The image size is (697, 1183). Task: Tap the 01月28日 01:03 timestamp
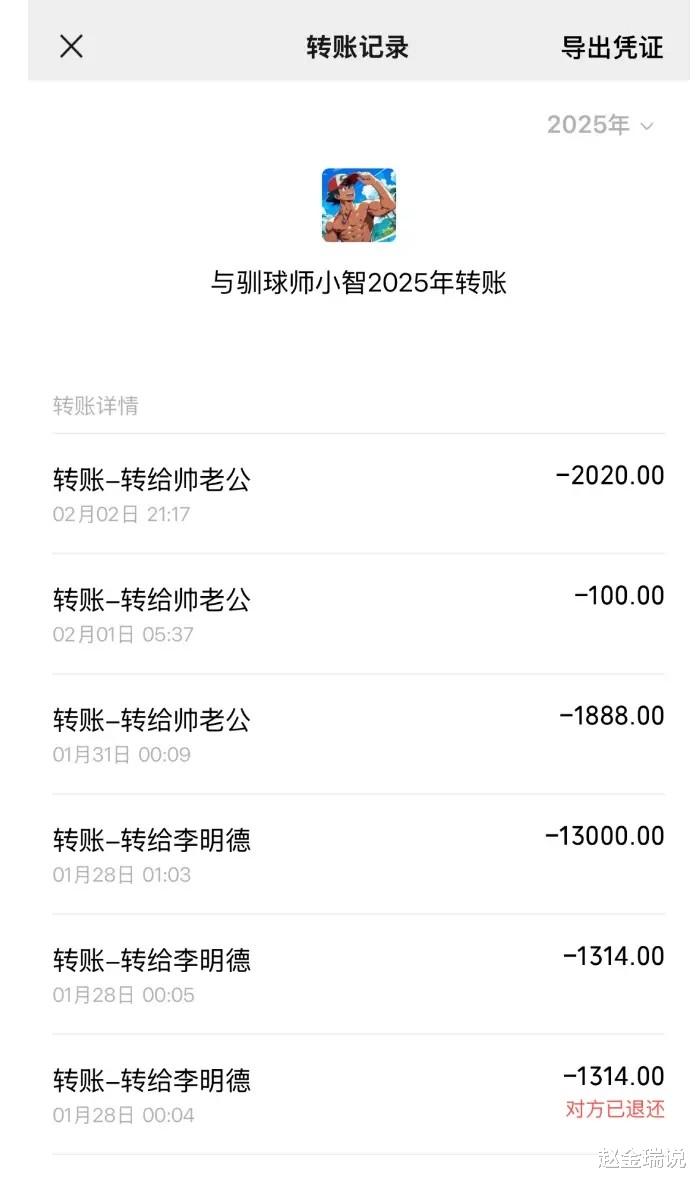pyautogui.click(x=121, y=875)
